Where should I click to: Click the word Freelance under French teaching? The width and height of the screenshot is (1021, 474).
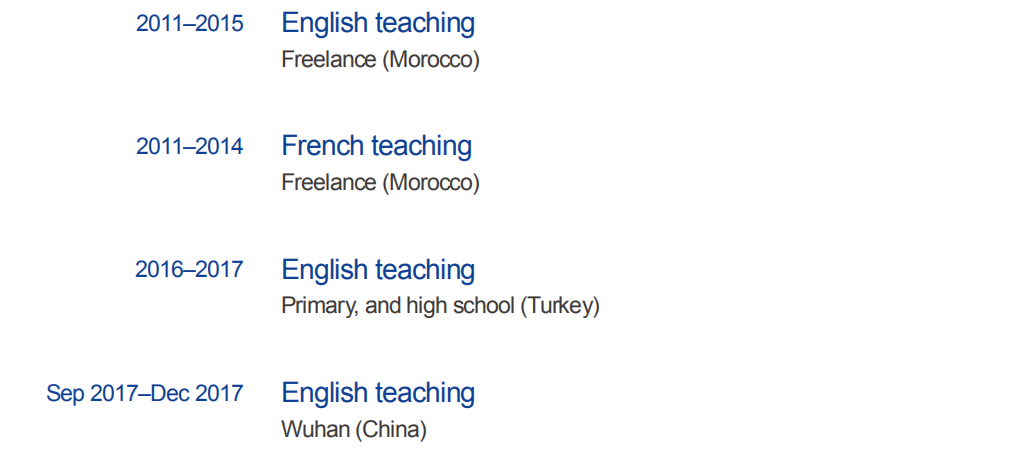[x=329, y=183]
